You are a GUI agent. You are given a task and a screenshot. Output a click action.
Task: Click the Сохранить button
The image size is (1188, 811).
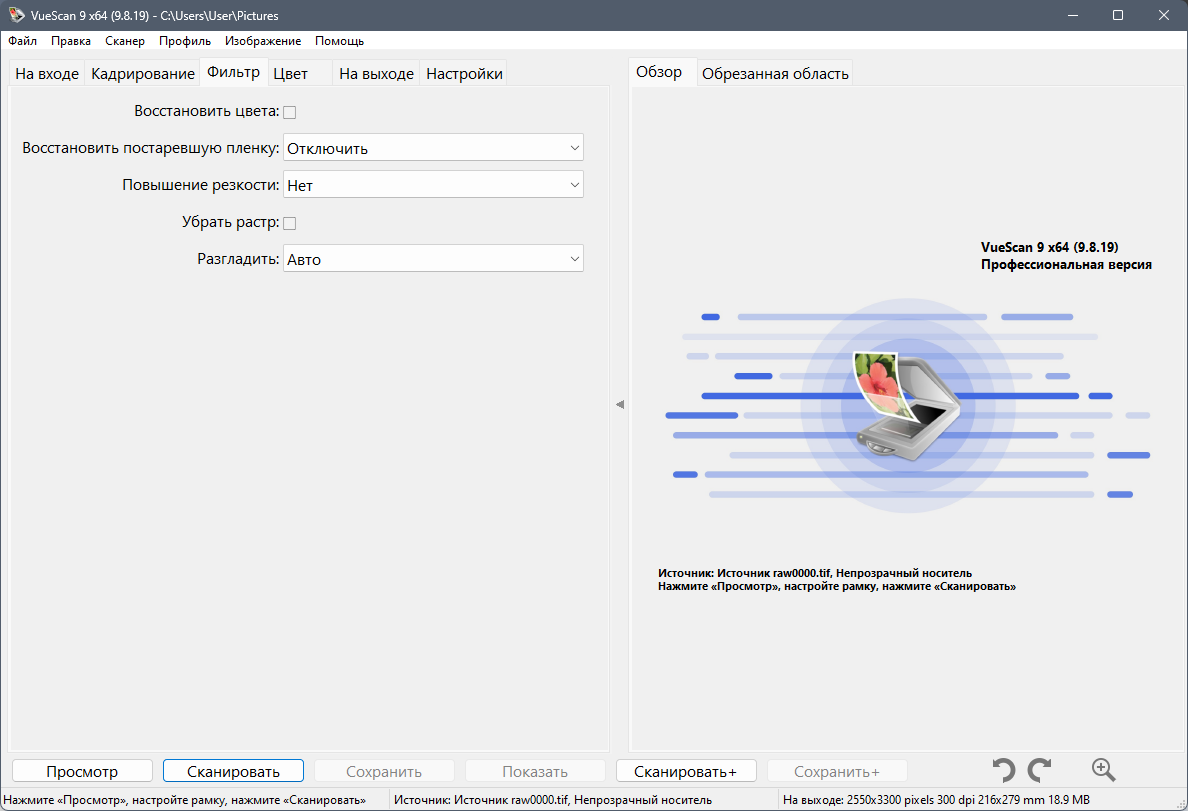click(x=384, y=771)
